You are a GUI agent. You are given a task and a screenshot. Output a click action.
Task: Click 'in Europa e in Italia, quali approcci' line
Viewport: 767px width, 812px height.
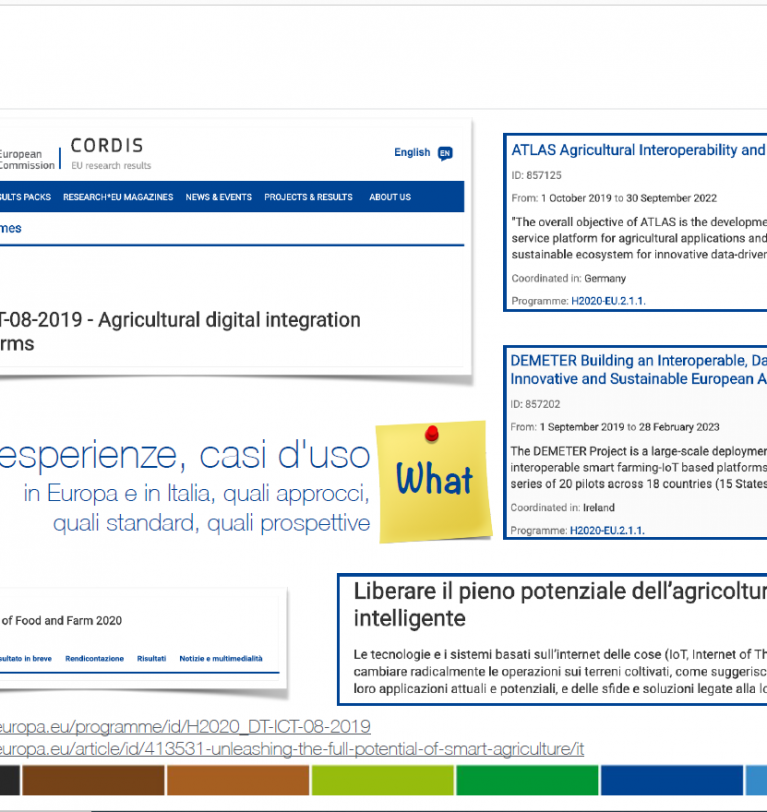click(196, 493)
